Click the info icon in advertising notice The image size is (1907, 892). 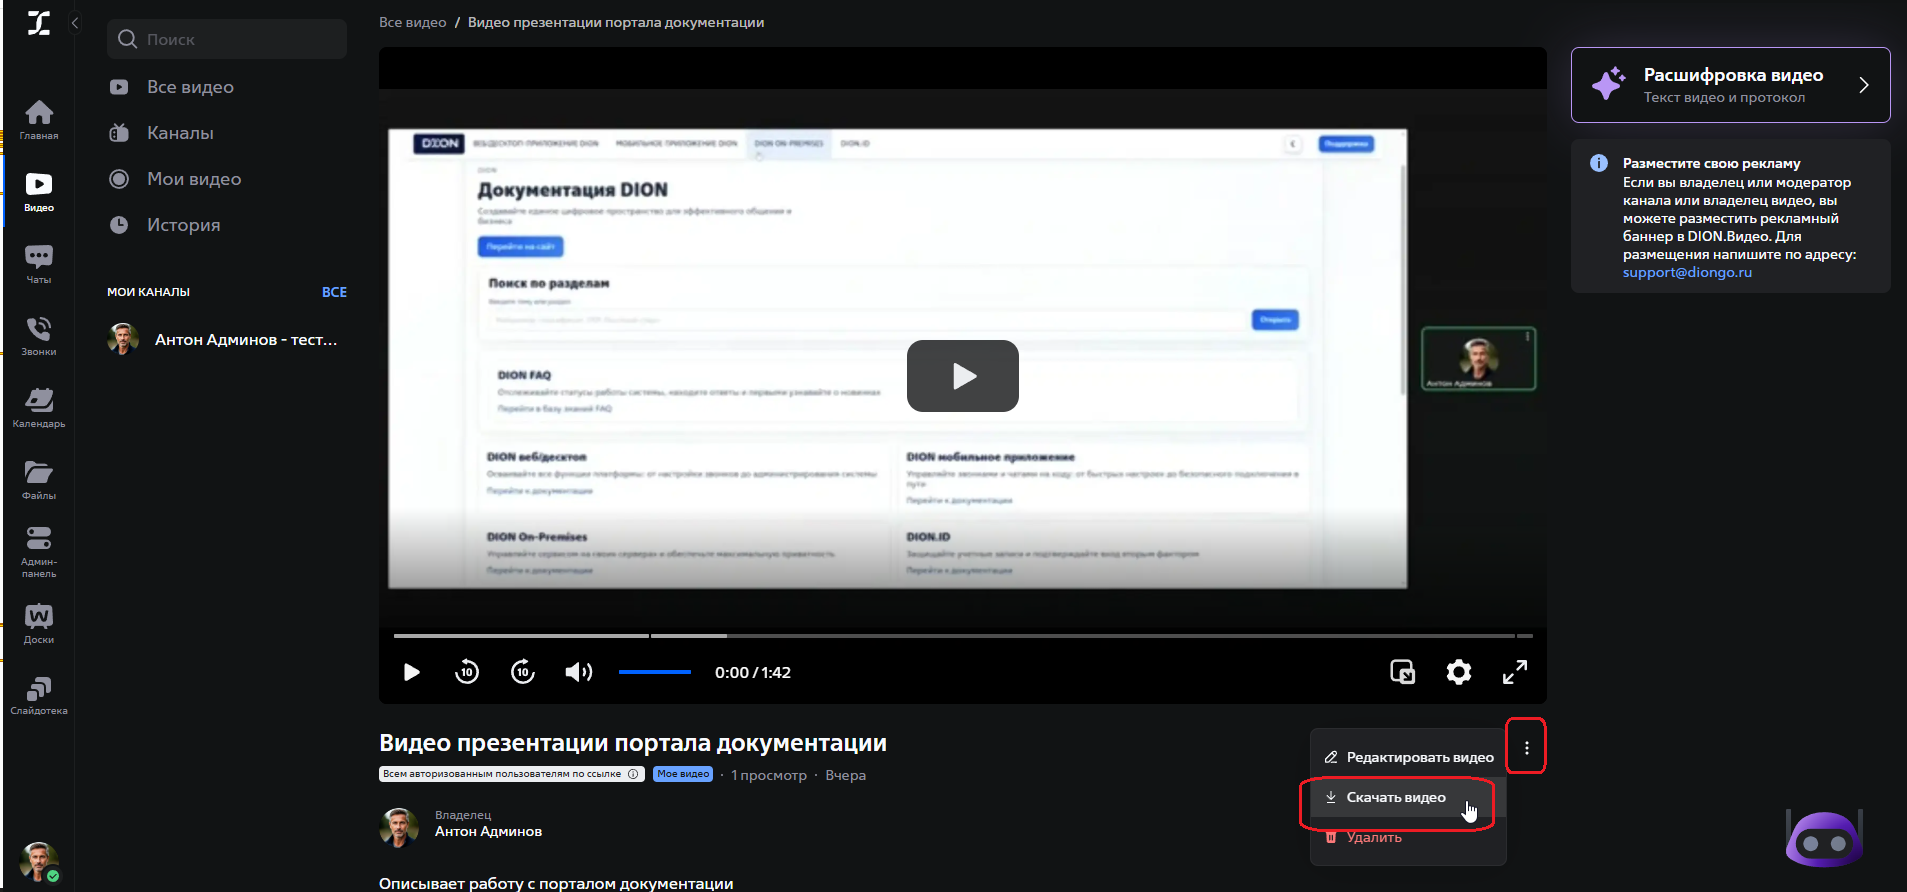(x=1599, y=163)
